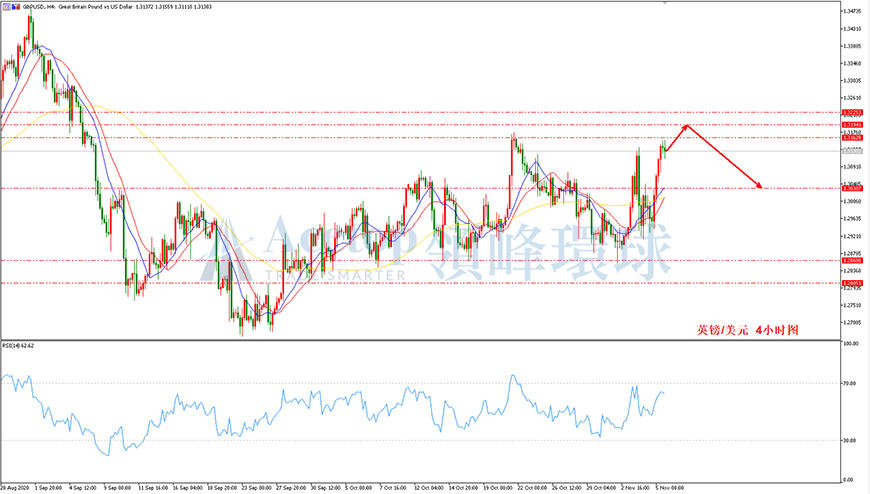Select the 1.30387 red price label

(852, 188)
